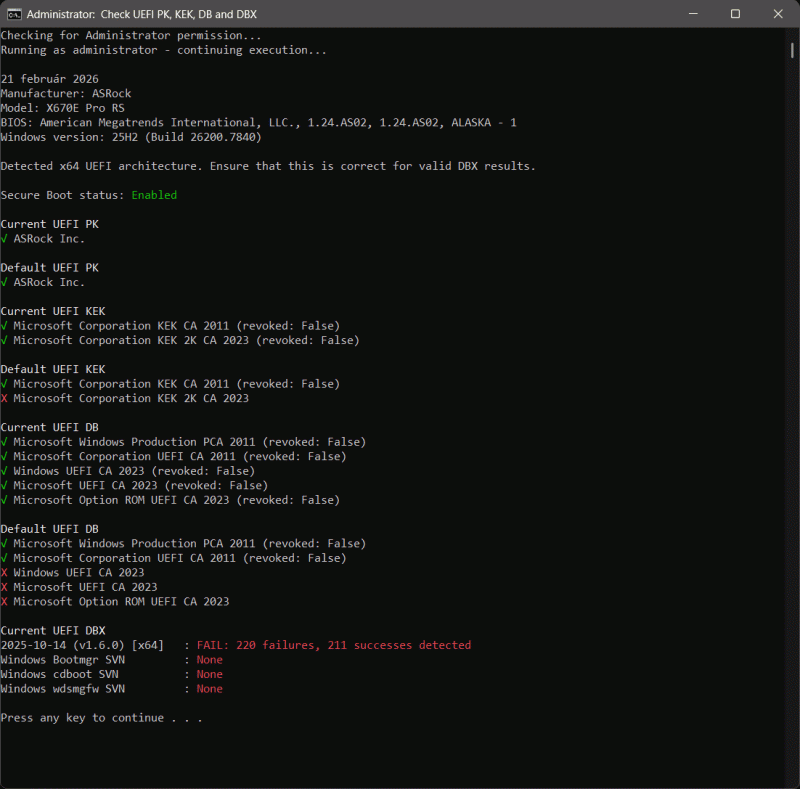Click red 'FAIL: 220 failures, 211 successes detected'
The image size is (800, 789).
tap(334, 646)
